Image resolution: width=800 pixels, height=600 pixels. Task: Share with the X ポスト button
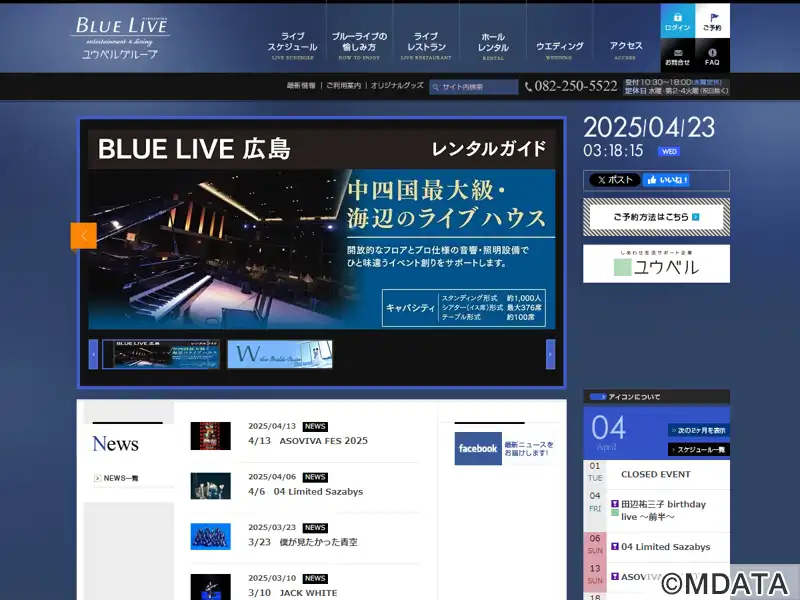615,180
